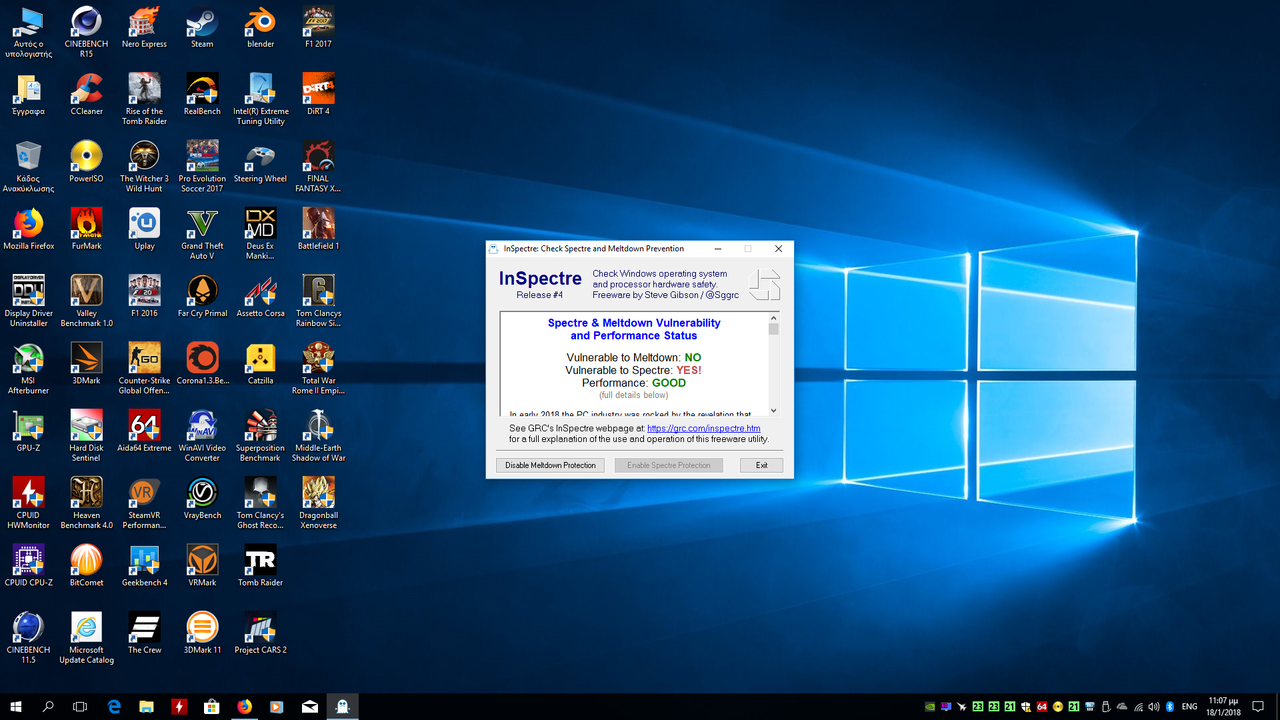The width and height of the screenshot is (1280, 720).
Task: Select the Grand Theft Auto V icon
Action: 202,234
